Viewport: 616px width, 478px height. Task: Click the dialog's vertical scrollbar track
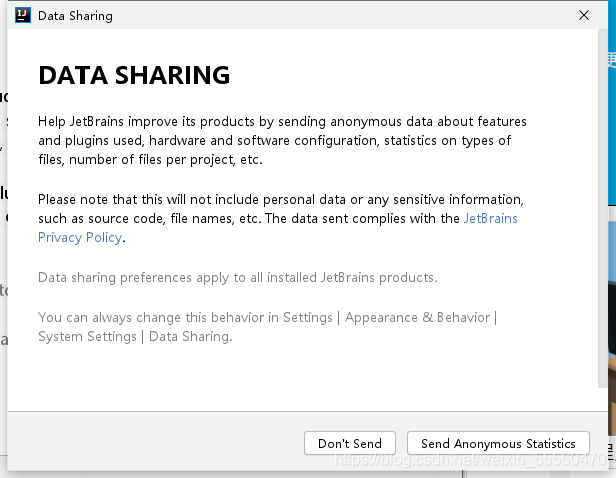tap(602, 208)
